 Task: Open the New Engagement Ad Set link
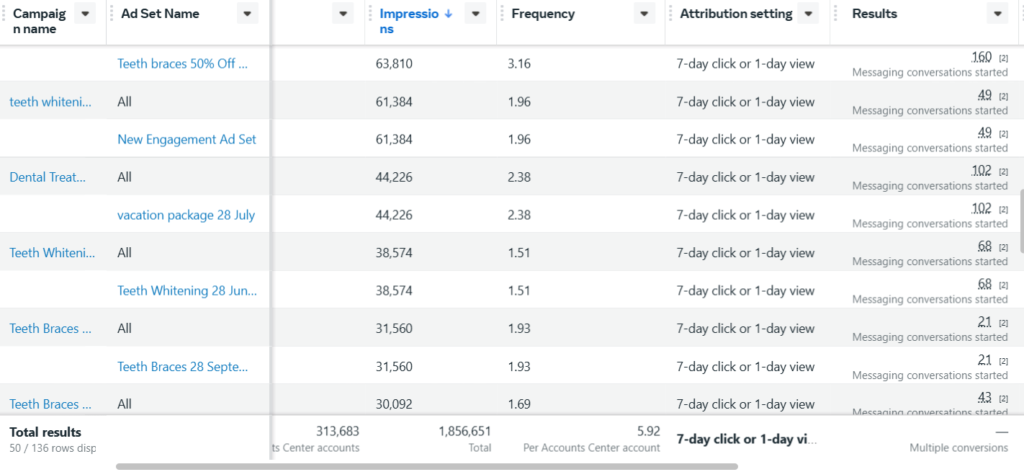186,140
